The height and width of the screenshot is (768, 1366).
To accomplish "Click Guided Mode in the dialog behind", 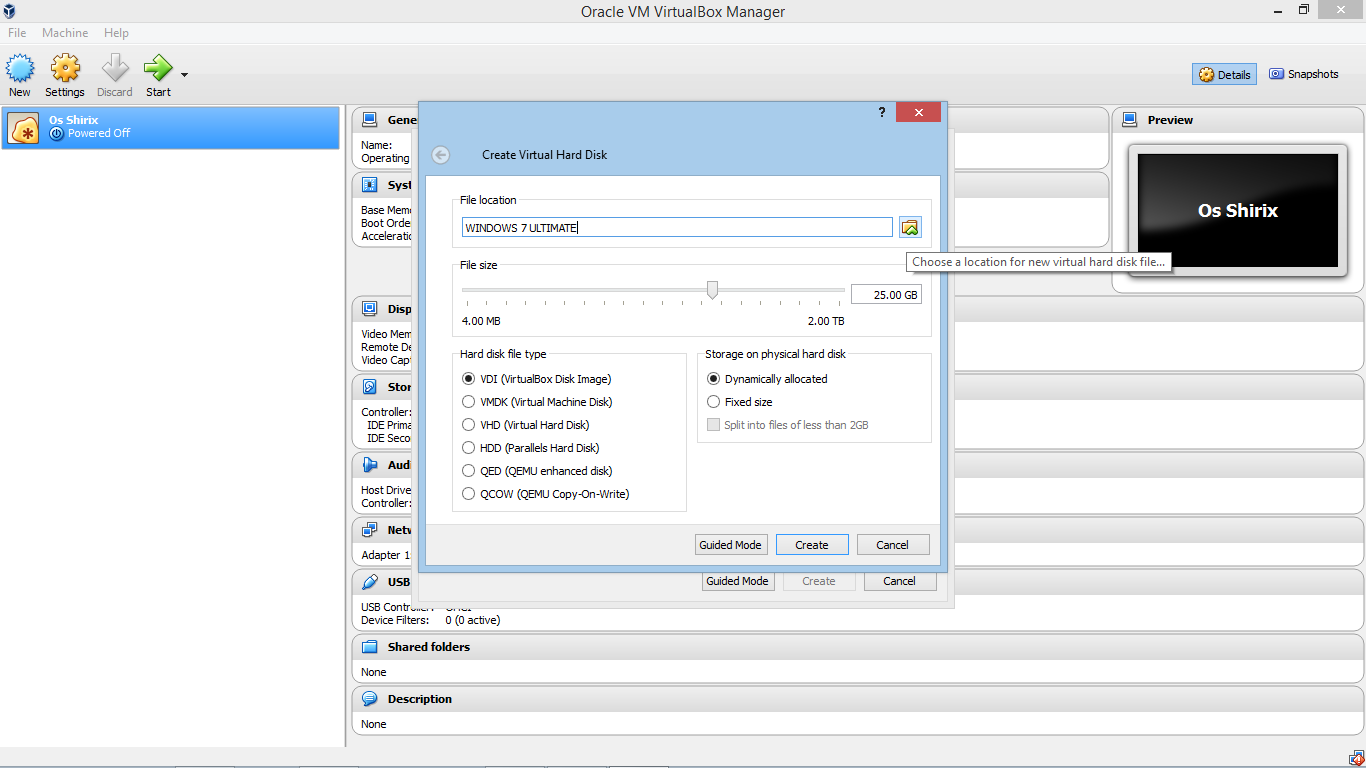I will (738, 581).
